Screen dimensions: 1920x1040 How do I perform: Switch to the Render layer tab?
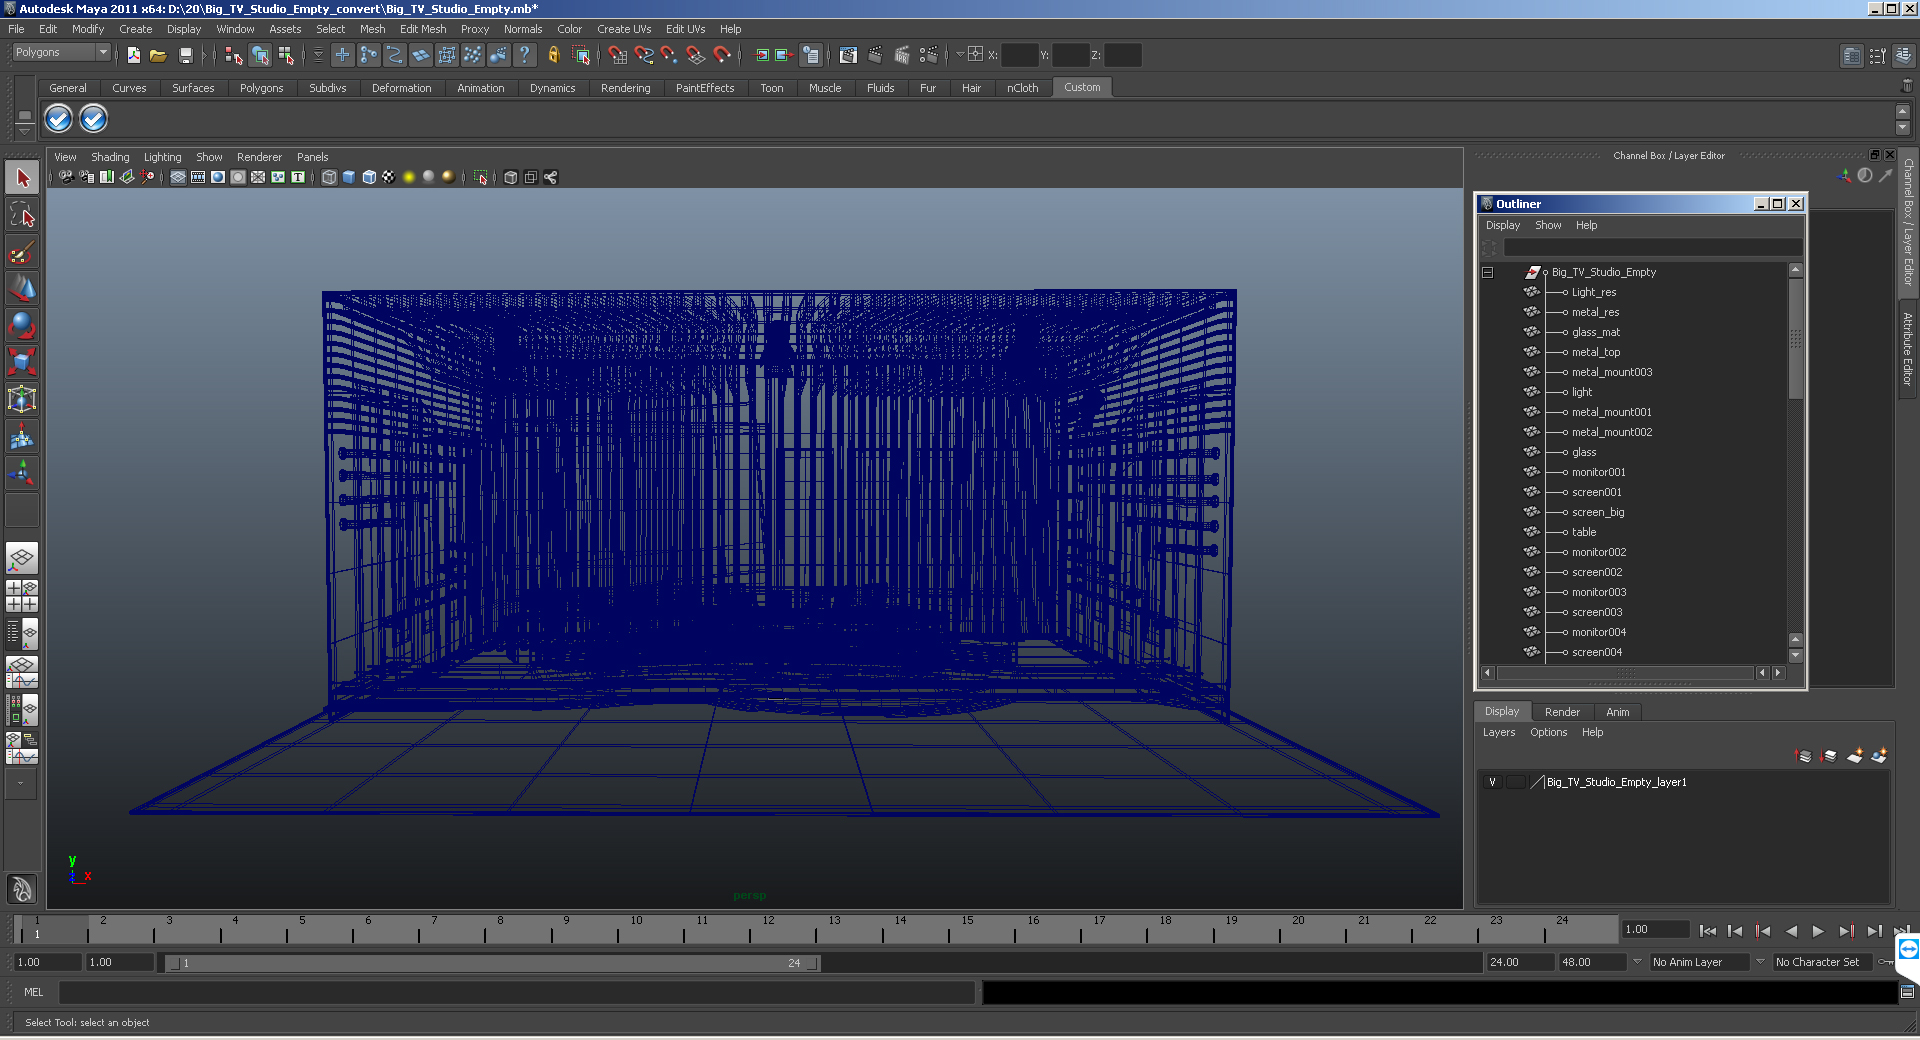[x=1562, y=712]
